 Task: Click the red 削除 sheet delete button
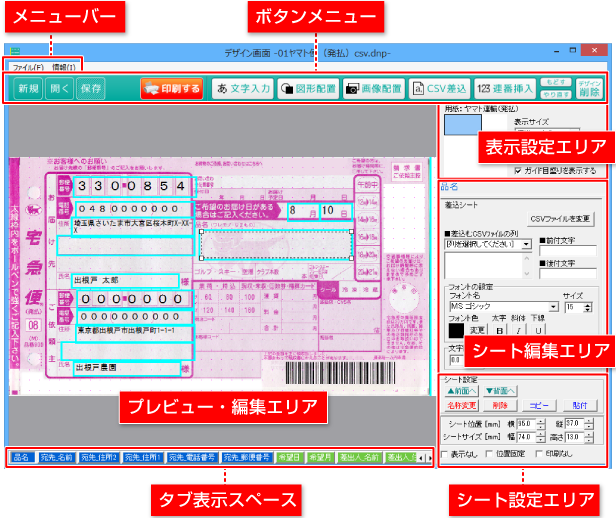pyautogui.click(x=500, y=405)
